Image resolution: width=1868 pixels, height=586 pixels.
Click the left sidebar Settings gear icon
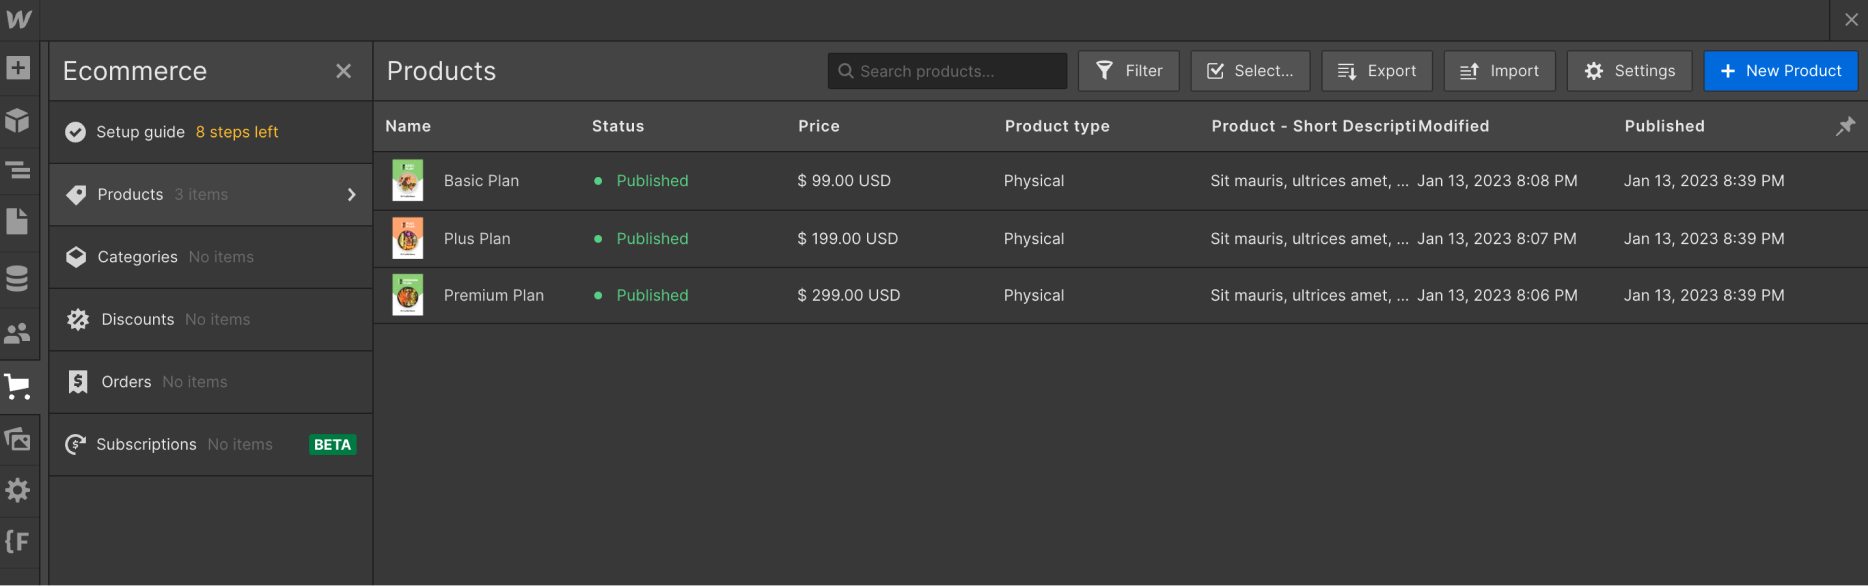pyautogui.click(x=18, y=490)
